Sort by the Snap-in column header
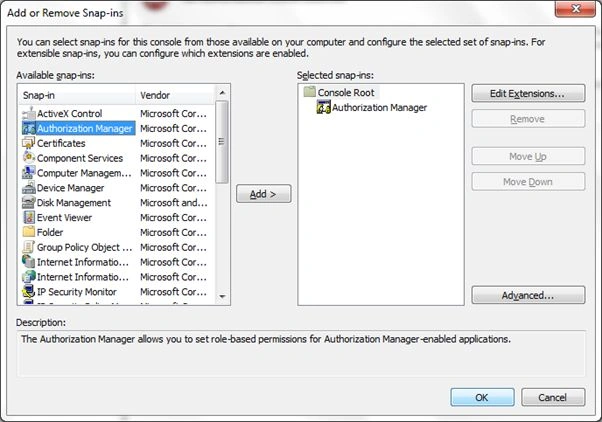The width and height of the screenshot is (602, 422). coord(77,95)
